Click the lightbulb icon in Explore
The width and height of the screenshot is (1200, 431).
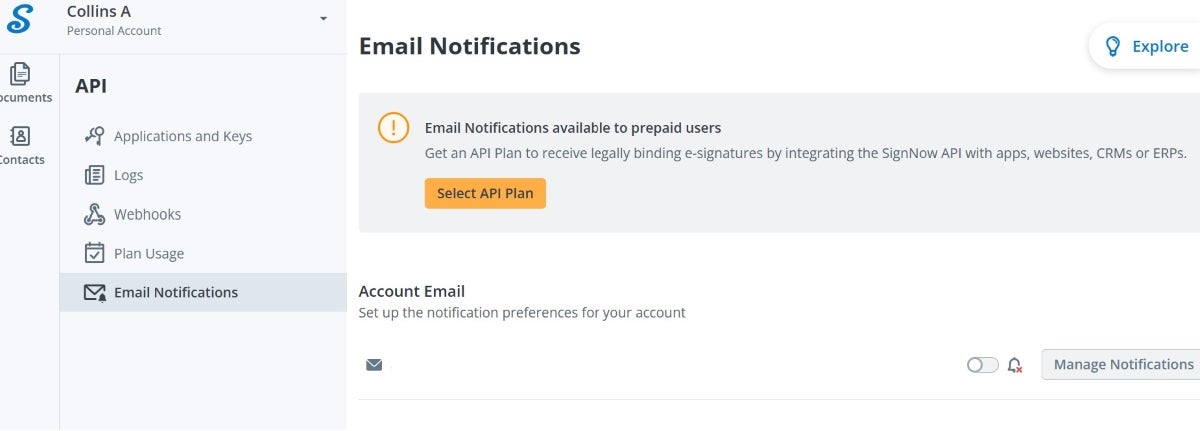[x=1112, y=46]
